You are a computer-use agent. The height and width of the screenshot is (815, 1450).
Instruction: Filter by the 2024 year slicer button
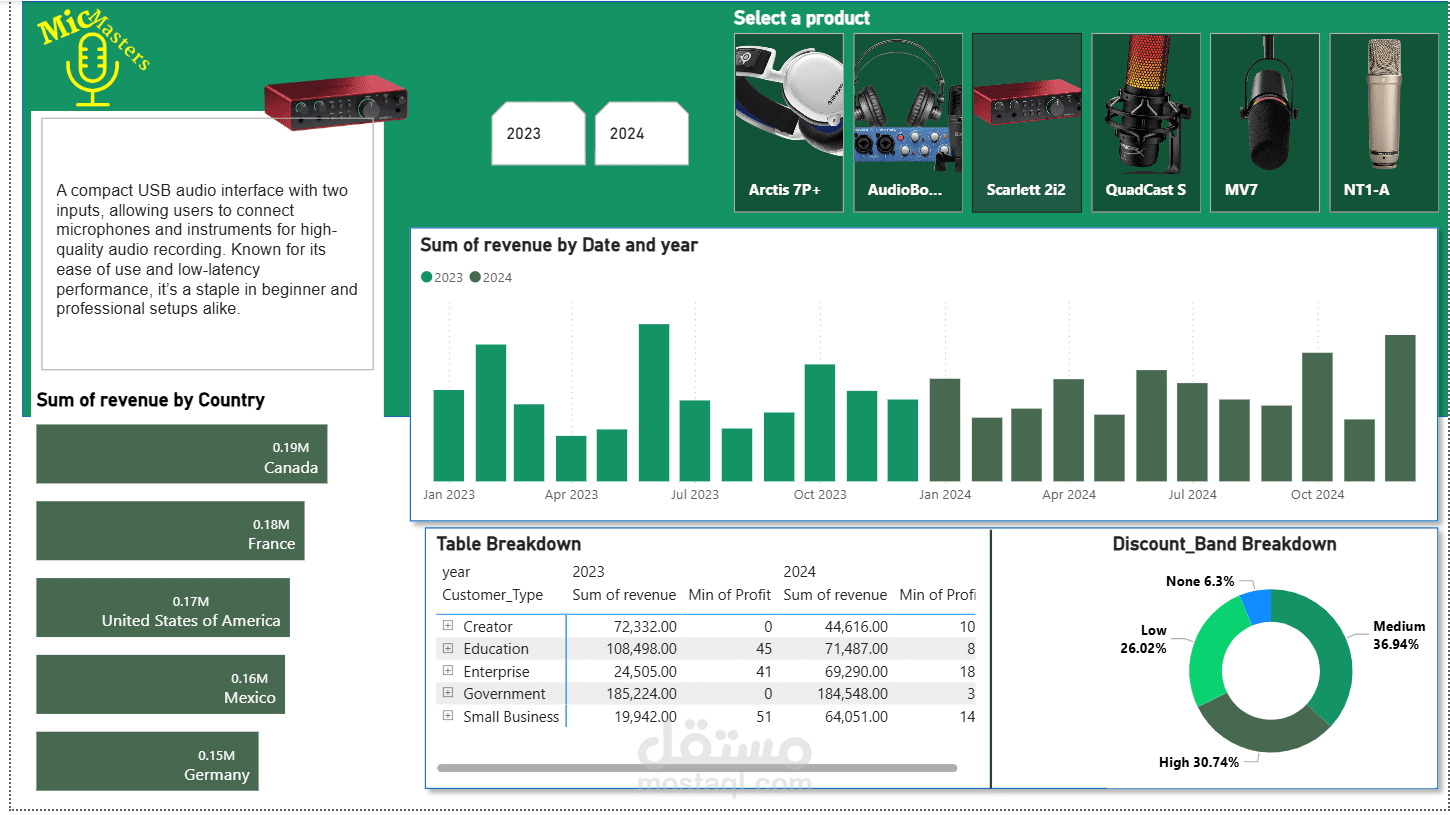tap(642, 133)
